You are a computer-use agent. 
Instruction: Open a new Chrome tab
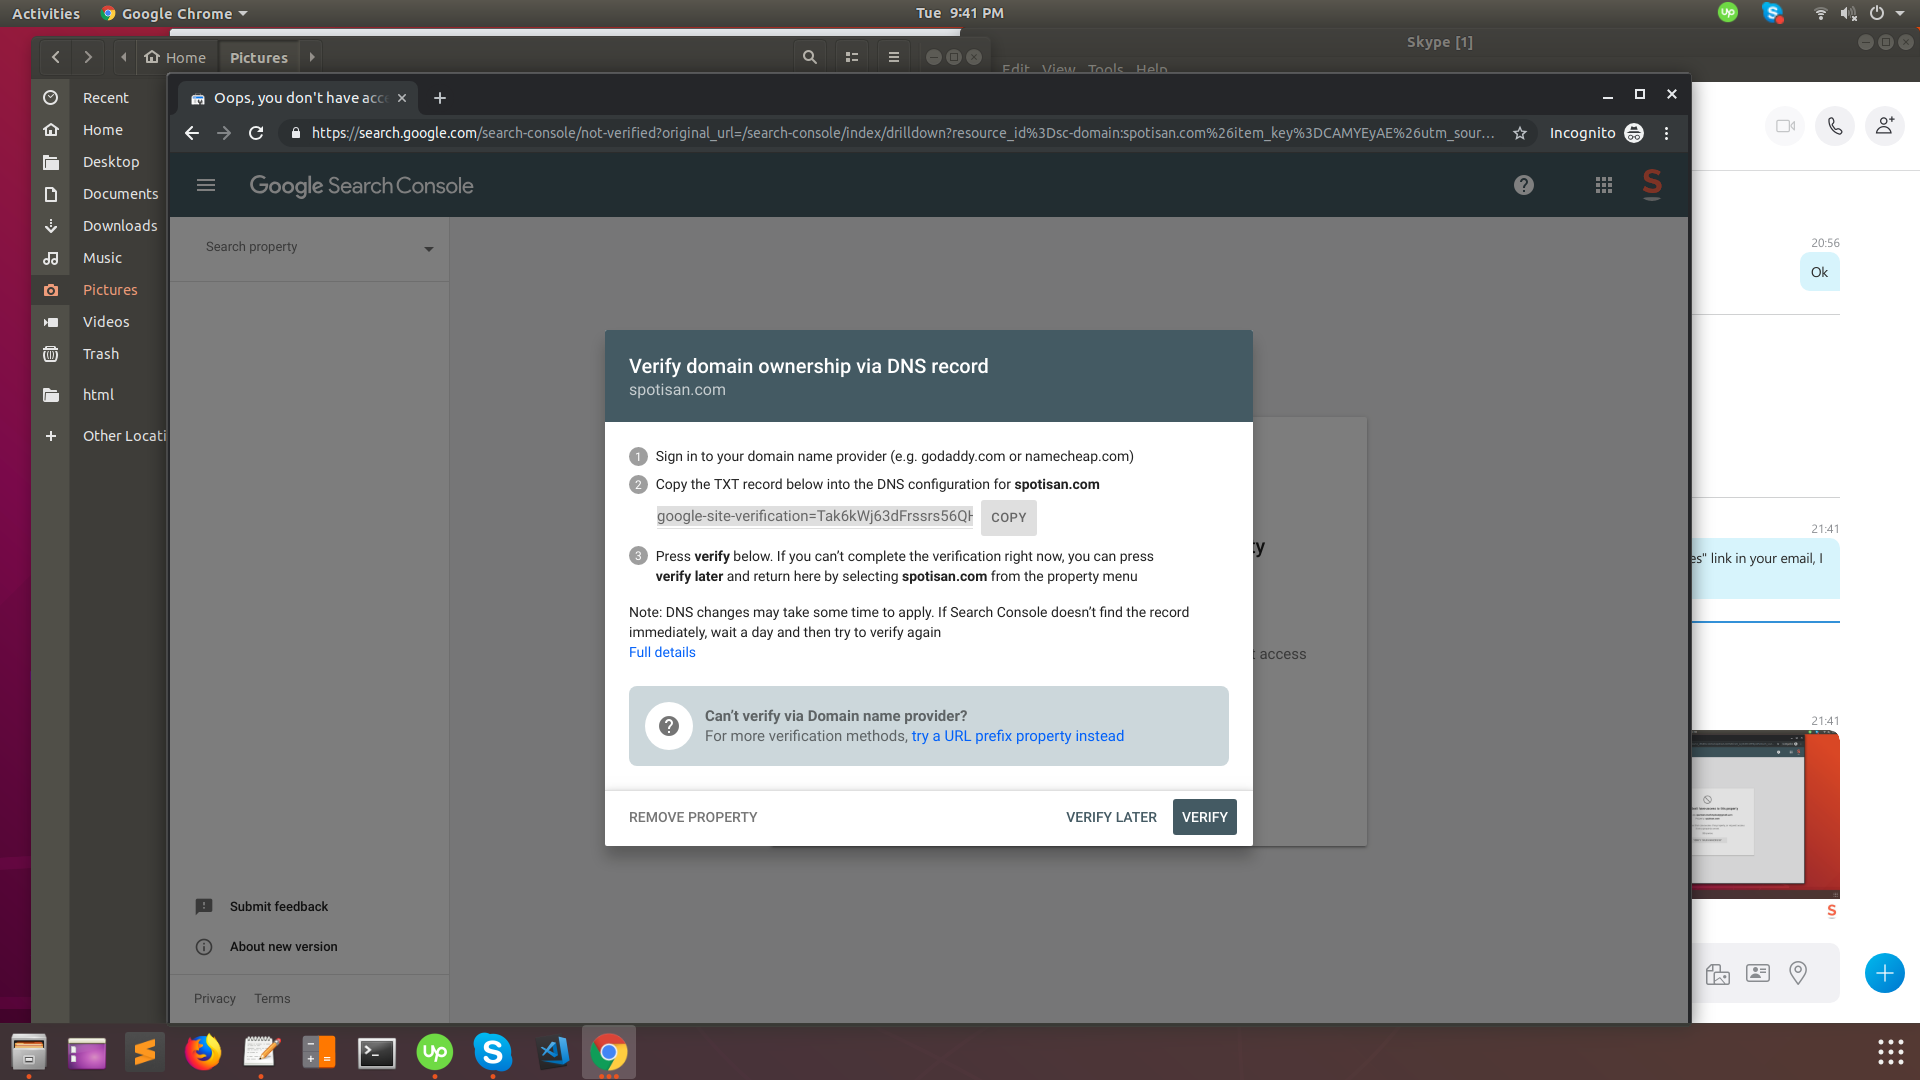pos(439,98)
